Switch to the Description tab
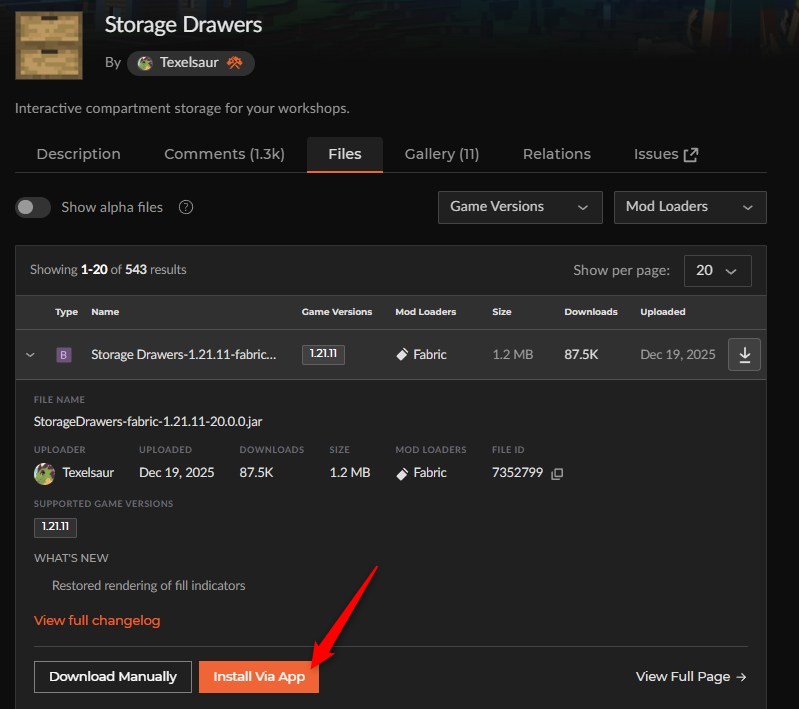799x709 pixels. [78, 154]
